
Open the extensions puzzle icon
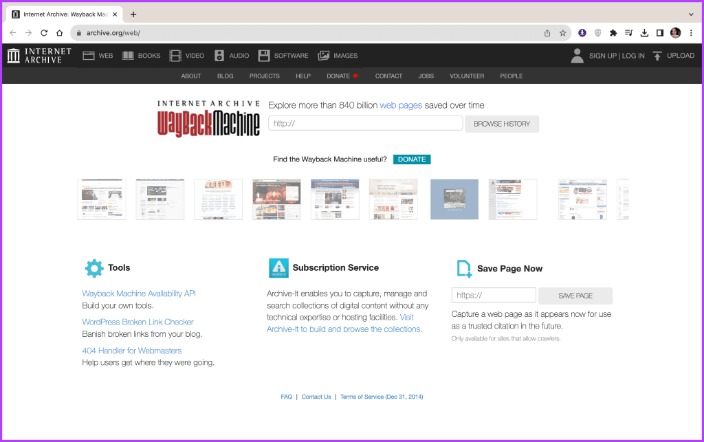(x=613, y=33)
